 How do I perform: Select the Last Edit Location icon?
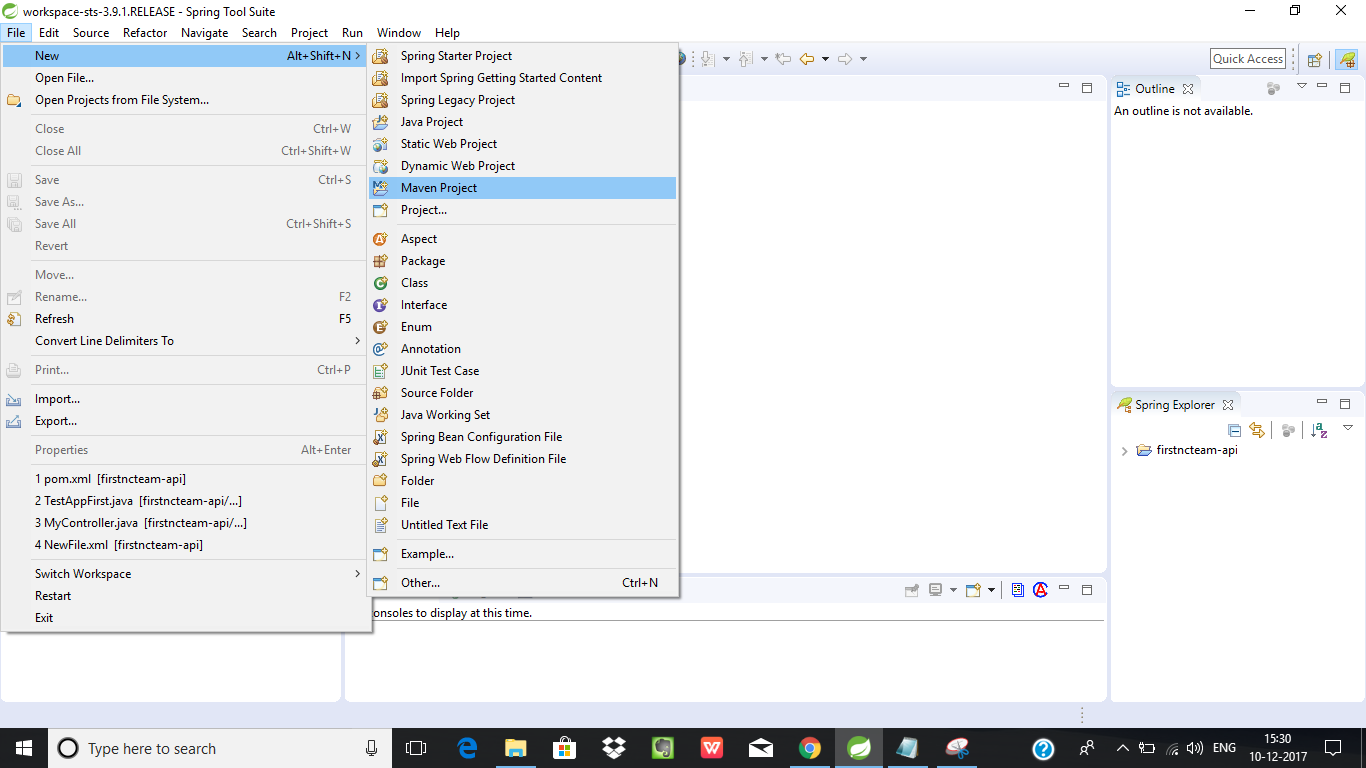coord(783,58)
